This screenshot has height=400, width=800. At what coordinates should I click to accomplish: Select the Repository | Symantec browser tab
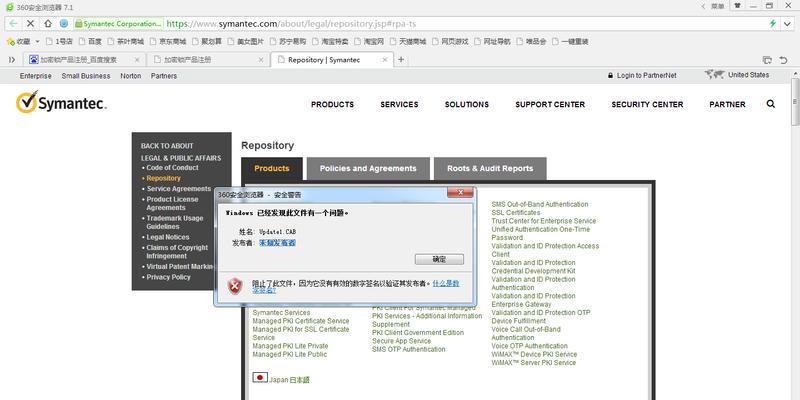[x=332, y=60]
